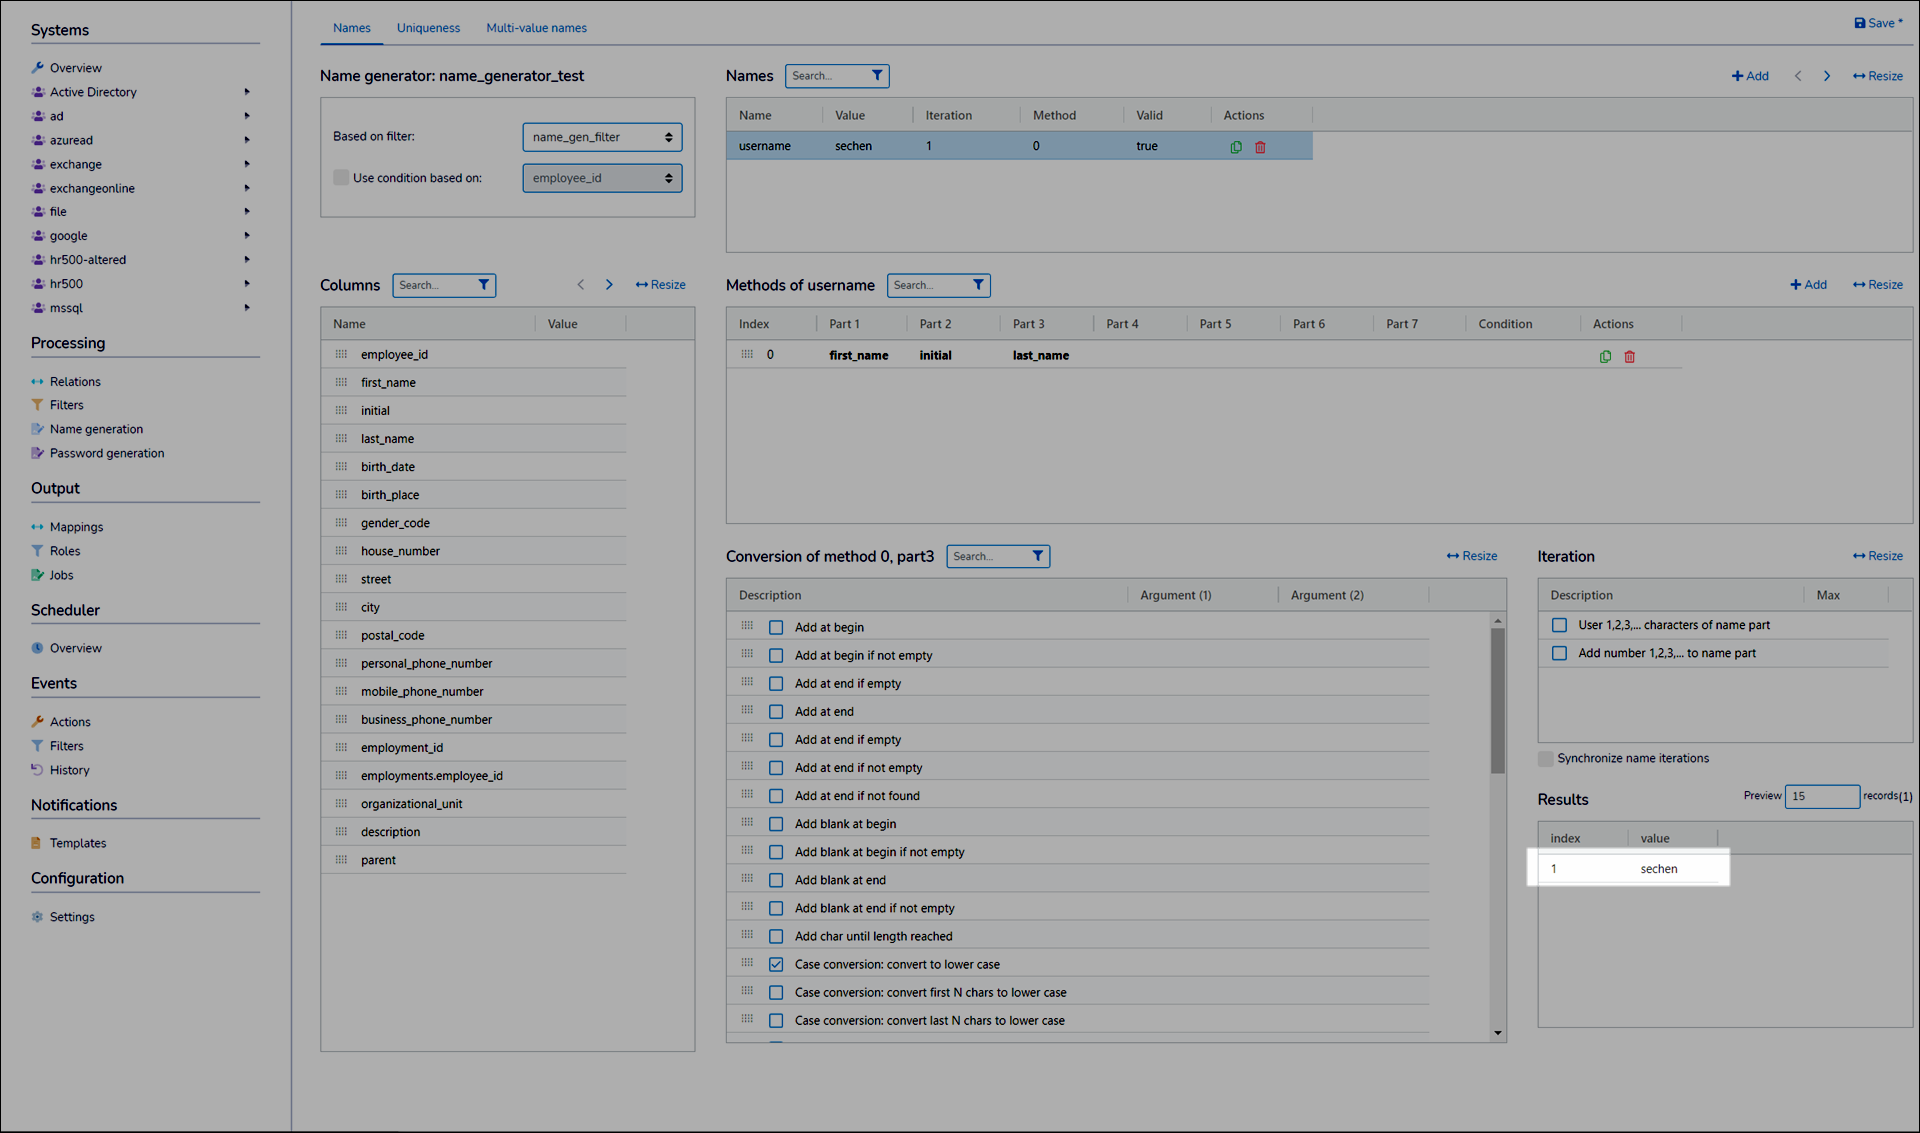This screenshot has width=1920, height=1133.
Task: Expand google system arrow
Action: pos(247,236)
